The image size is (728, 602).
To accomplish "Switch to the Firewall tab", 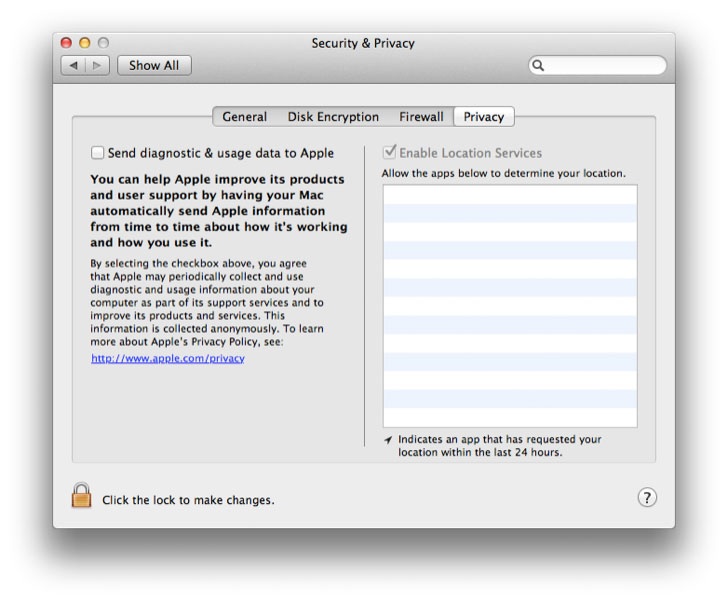I will tap(421, 117).
